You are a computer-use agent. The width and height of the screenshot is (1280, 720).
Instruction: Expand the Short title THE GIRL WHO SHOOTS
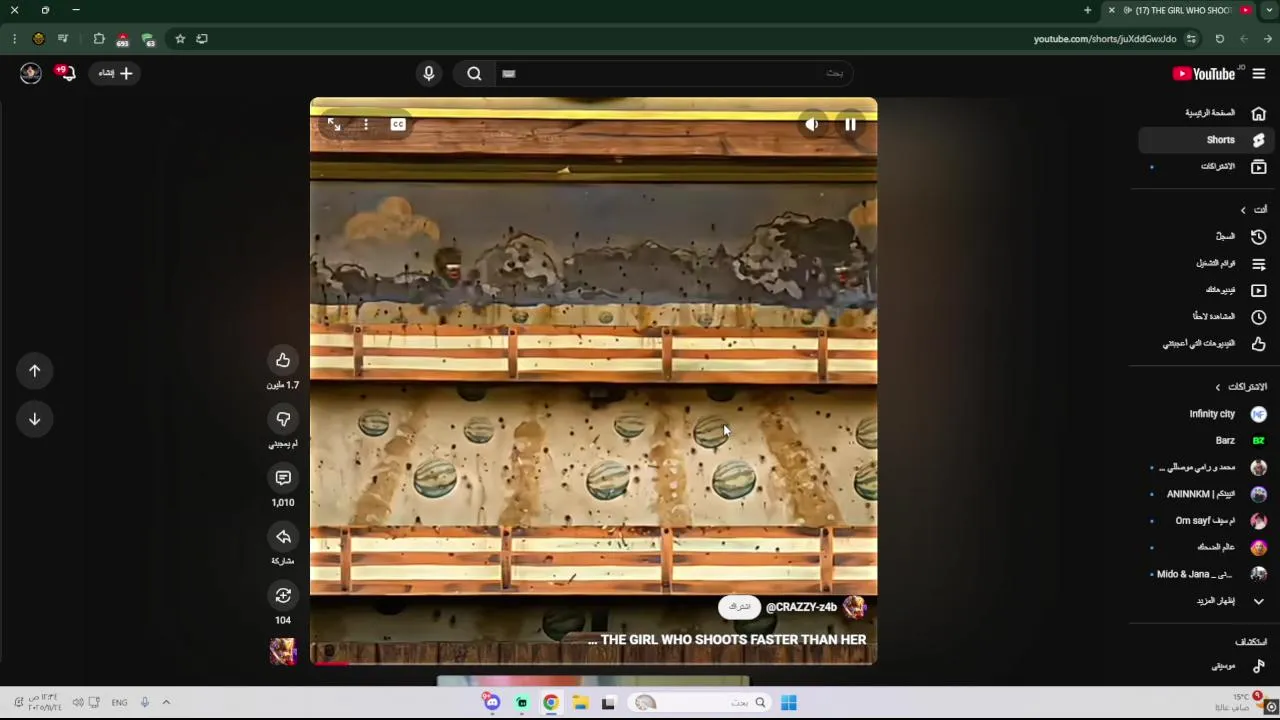[727, 640]
